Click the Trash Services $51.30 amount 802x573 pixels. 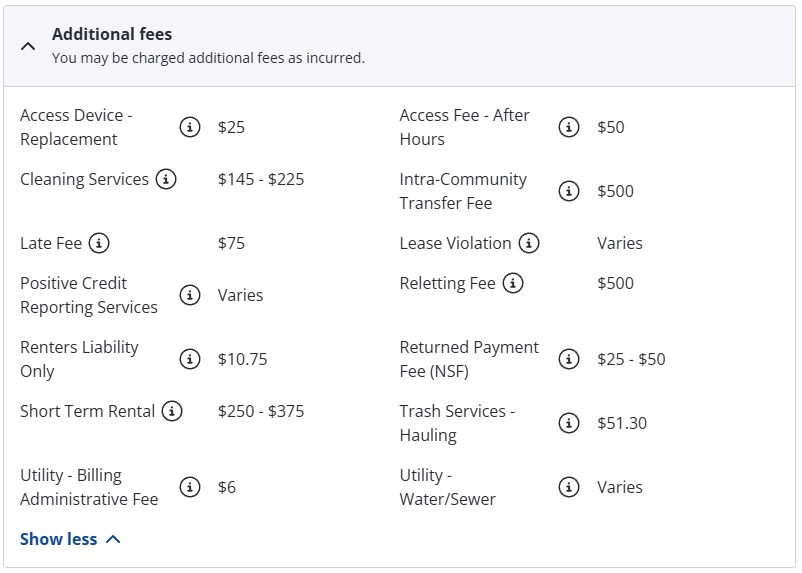tap(621, 423)
